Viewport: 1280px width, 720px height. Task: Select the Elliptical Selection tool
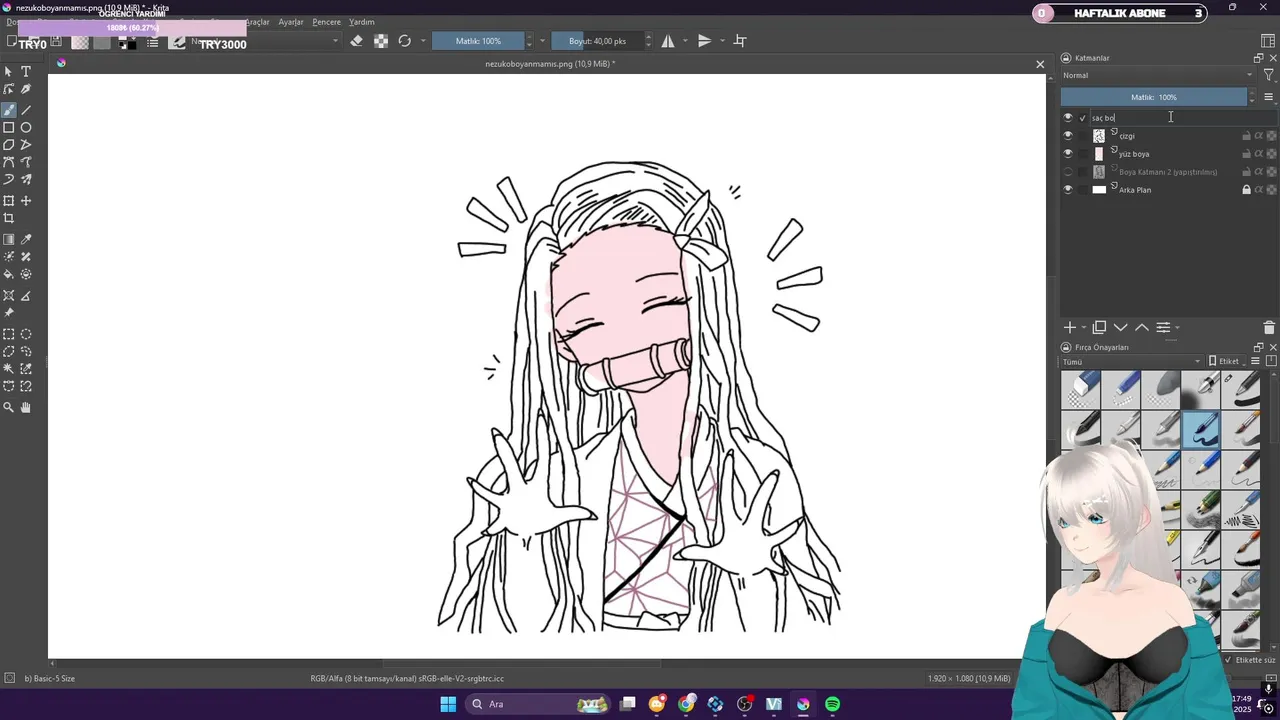coord(26,335)
